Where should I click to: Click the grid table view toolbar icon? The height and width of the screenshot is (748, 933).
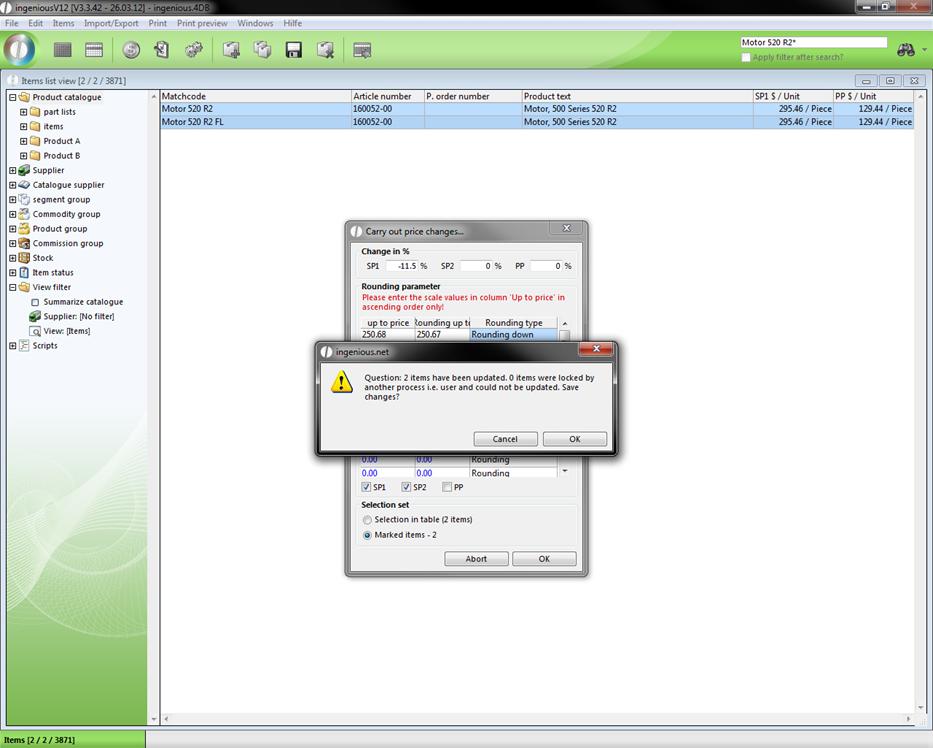[x=63, y=50]
